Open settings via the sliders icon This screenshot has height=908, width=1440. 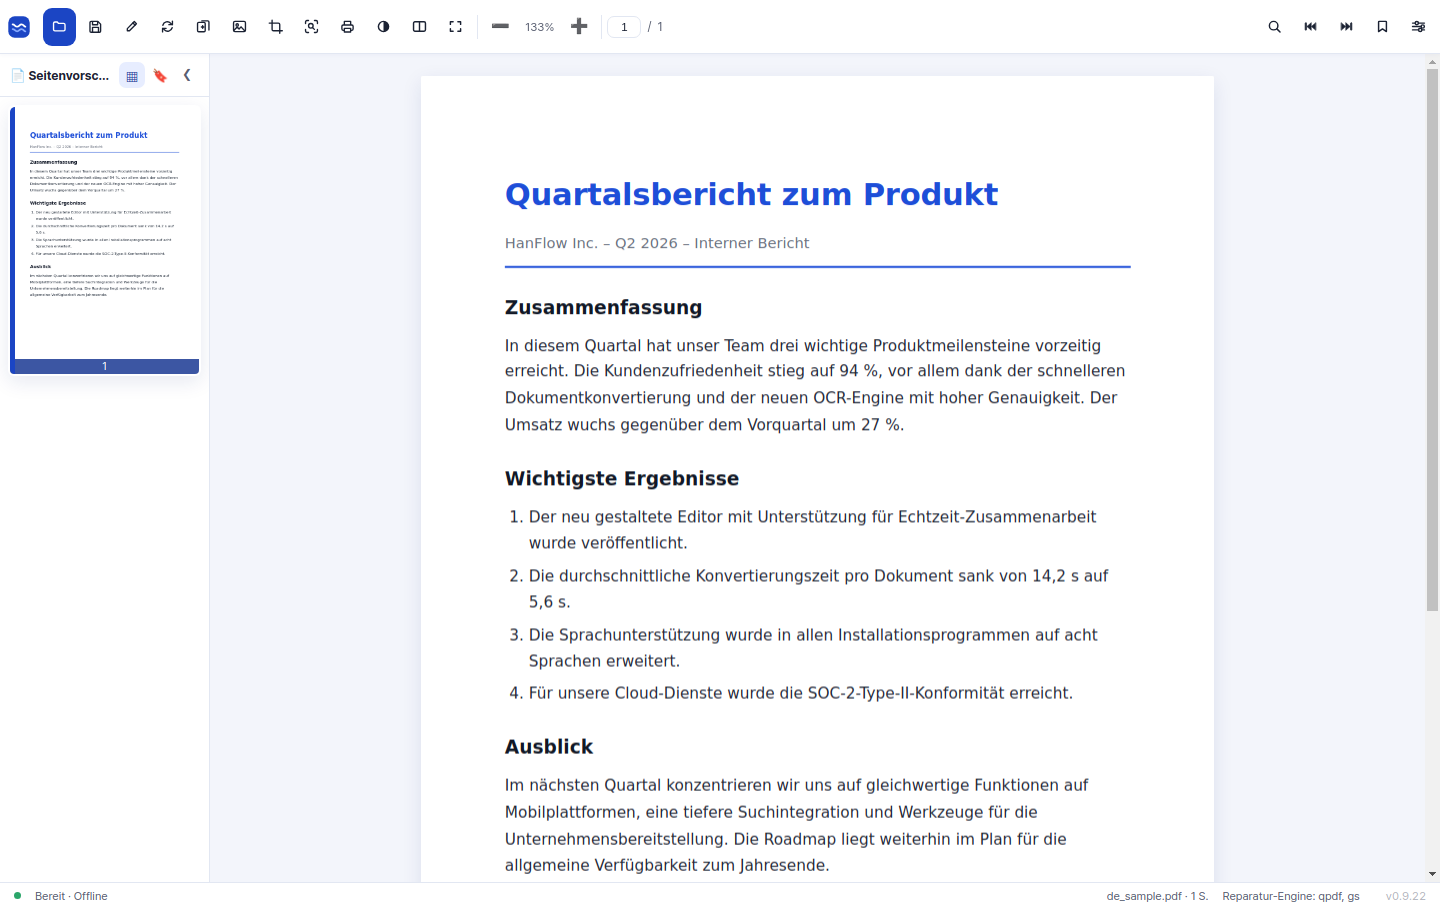coord(1418,27)
